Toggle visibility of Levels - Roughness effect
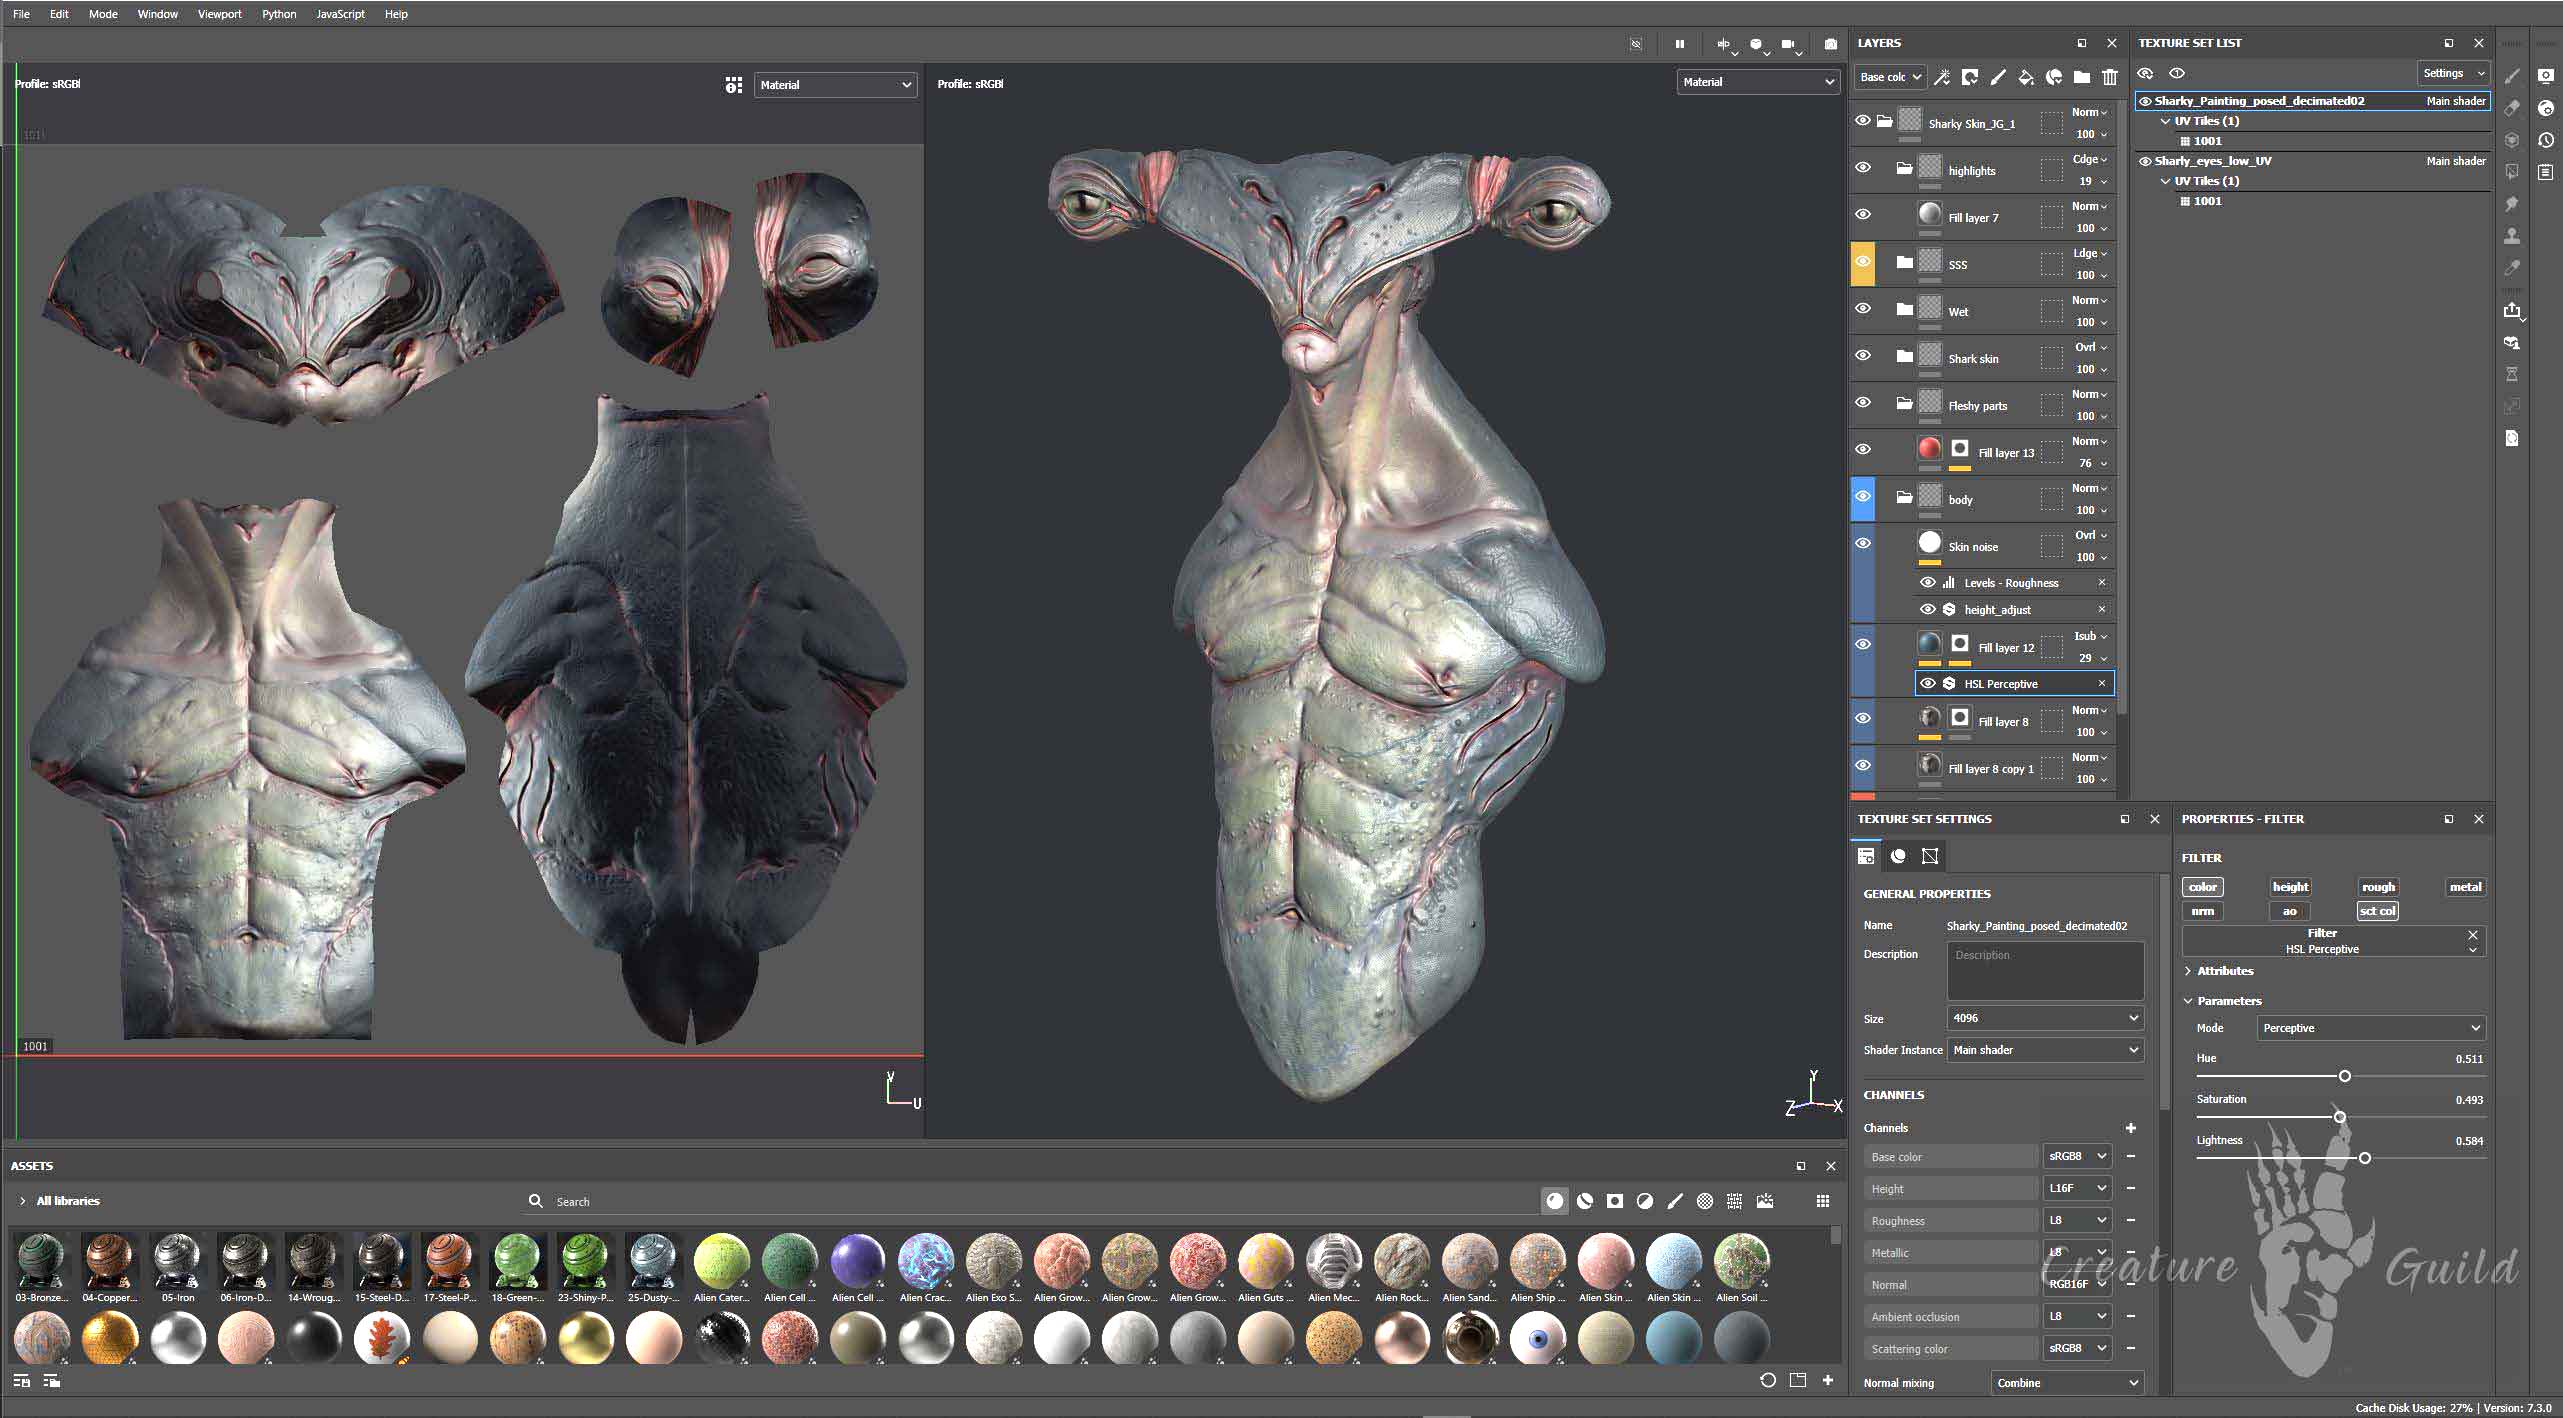 tap(1927, 582)
